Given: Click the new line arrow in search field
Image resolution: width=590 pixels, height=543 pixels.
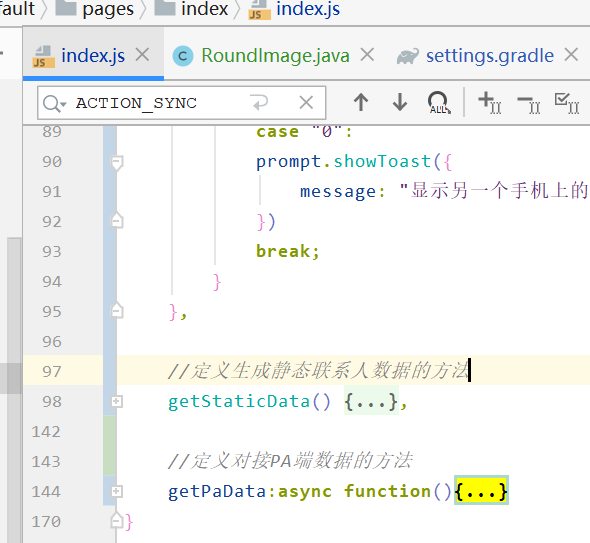Looking at the screenshot, I should [259, 102].
